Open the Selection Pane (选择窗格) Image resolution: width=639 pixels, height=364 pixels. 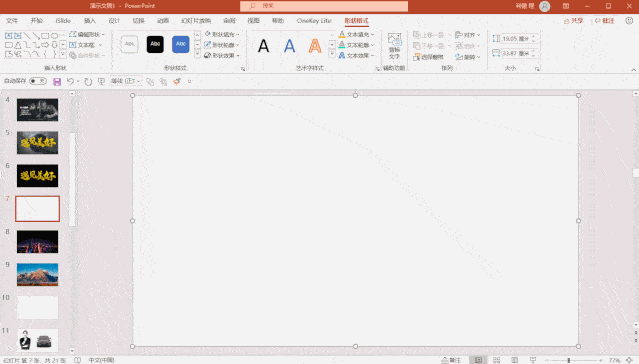pyautogui.click(x=428, y=57)
